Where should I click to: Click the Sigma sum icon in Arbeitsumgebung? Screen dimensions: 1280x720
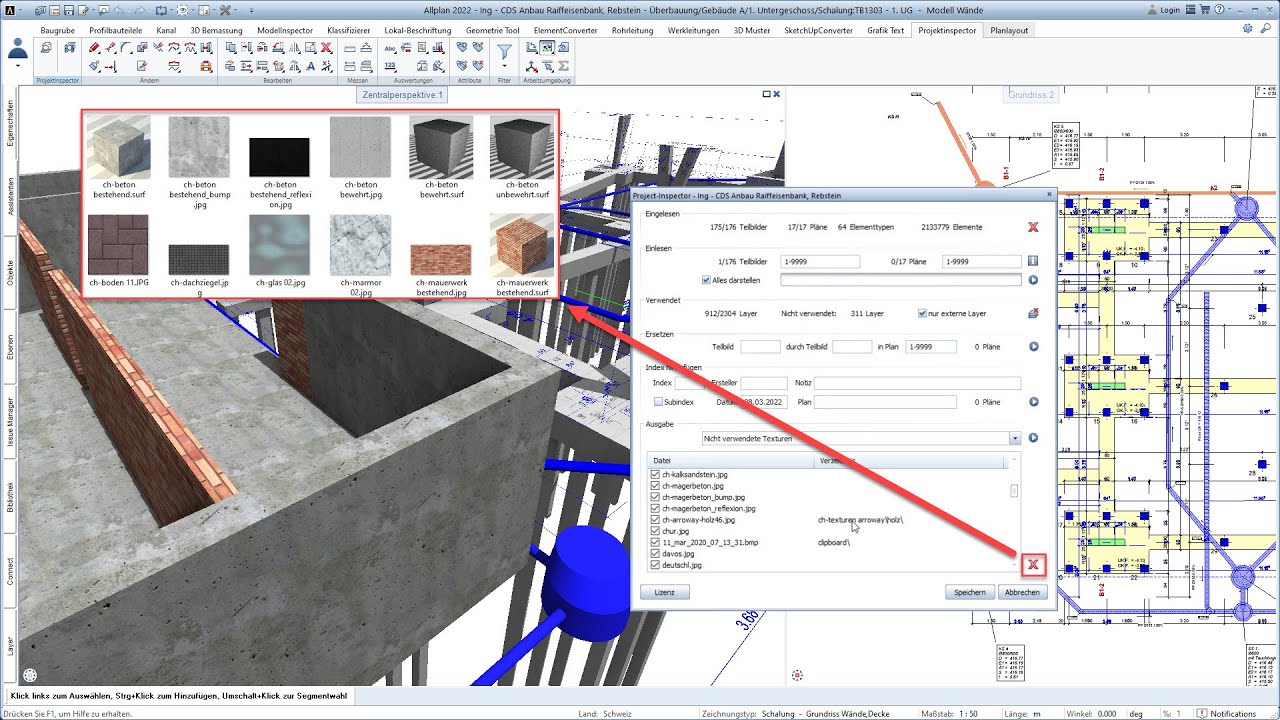(x=563, y=66)
